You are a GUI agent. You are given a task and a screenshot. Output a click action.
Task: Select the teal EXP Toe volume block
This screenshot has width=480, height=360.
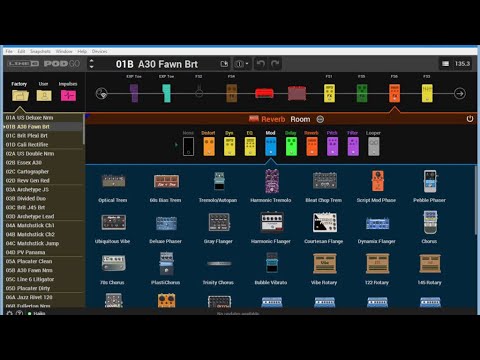tap(166, 93)
